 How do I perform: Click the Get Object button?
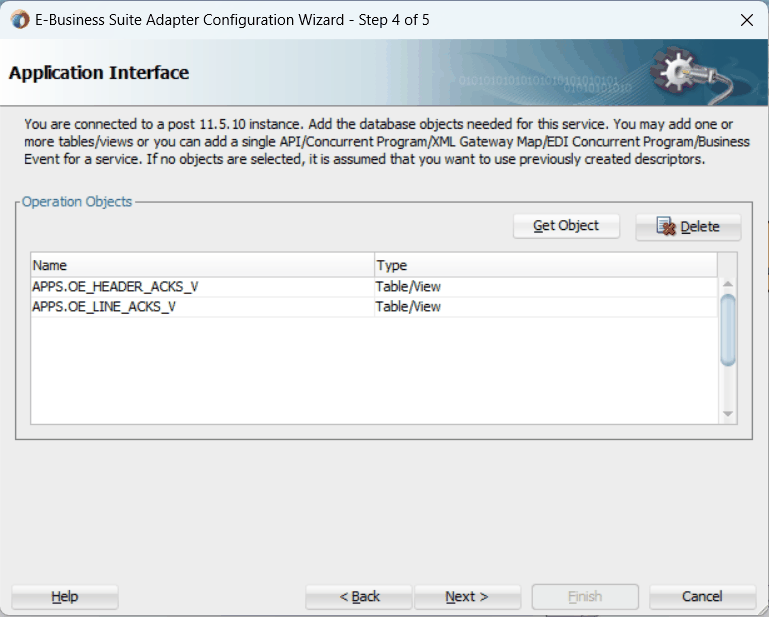point(566,226)
